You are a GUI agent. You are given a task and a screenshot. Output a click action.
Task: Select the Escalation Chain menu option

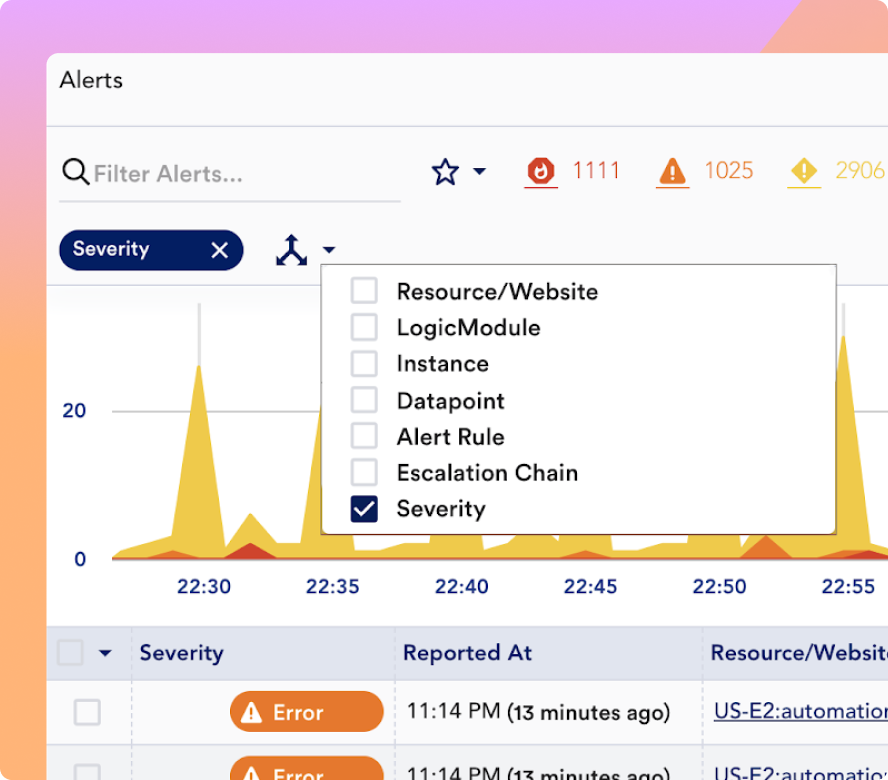487,473
